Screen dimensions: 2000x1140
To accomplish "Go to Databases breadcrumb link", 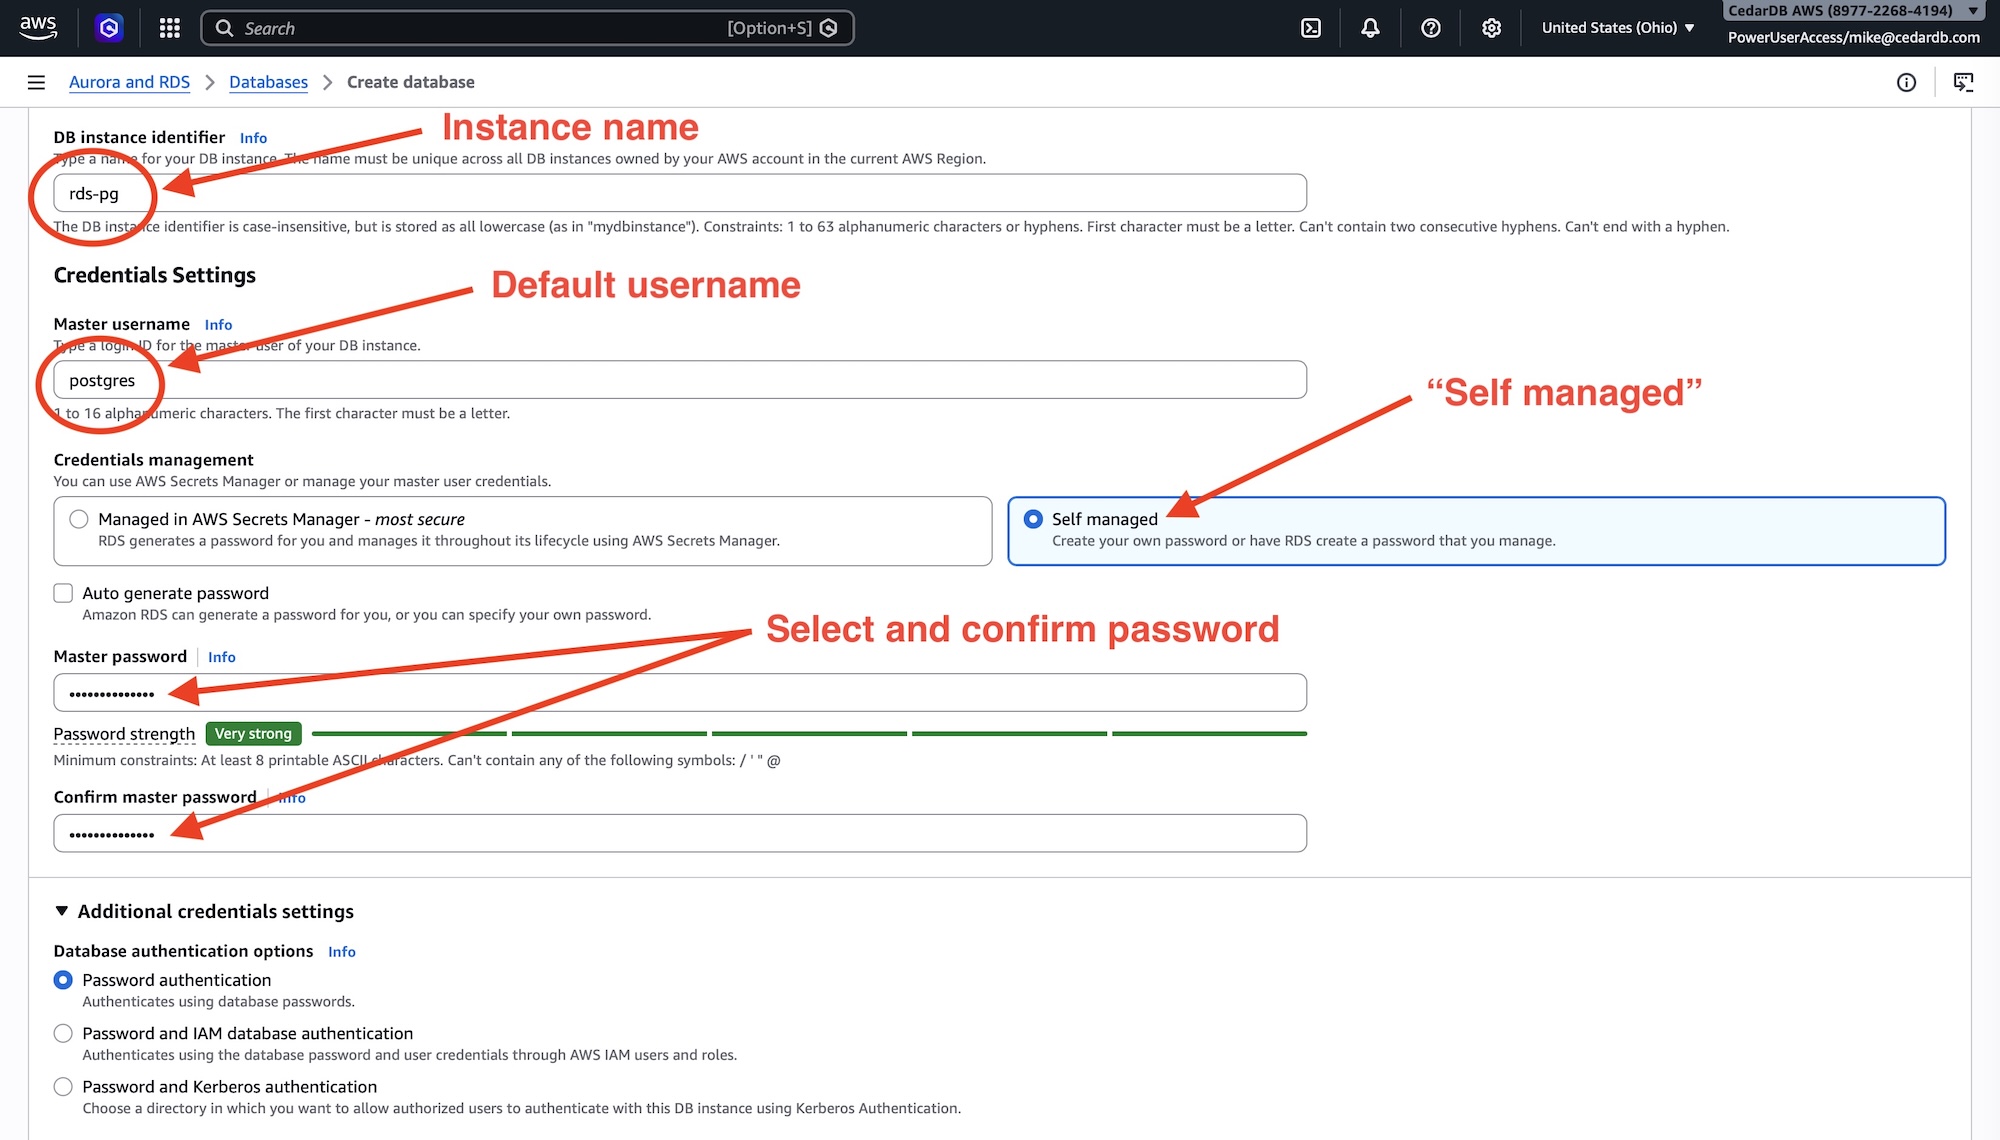I will [x=268, y=82].
